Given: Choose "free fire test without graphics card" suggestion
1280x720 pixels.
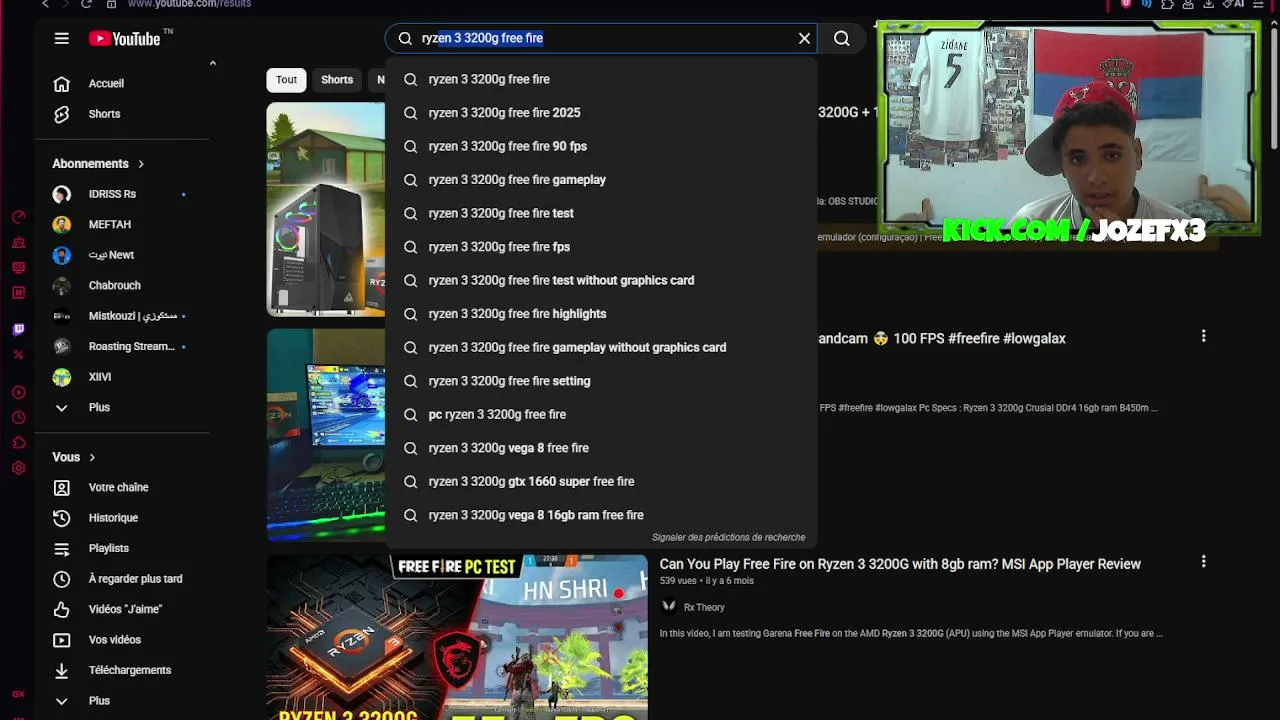Looking at the screenshot, I should 600,280.
